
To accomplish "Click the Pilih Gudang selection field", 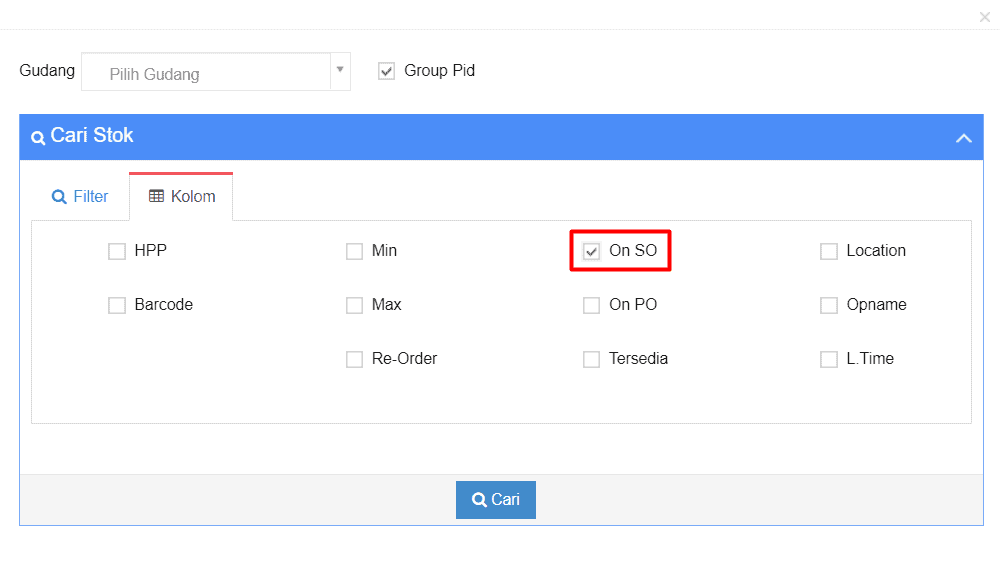I will [x=206, y=73].
